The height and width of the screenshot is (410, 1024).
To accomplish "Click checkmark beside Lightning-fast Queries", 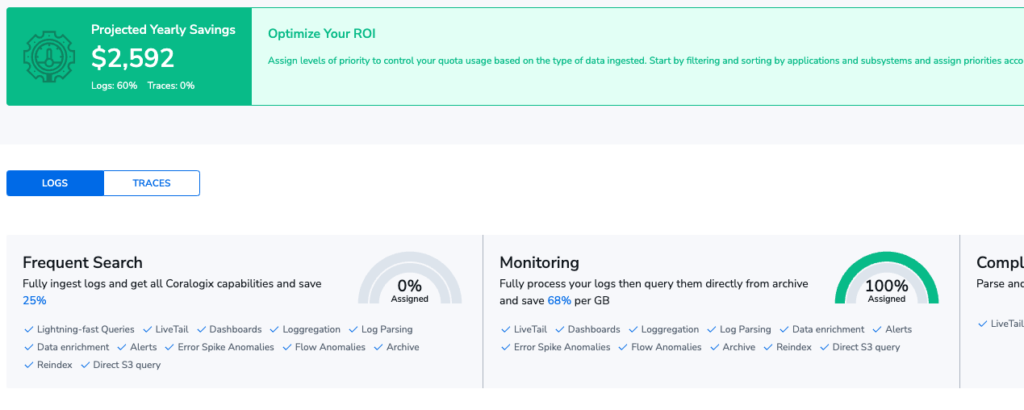I will [28, 330].
